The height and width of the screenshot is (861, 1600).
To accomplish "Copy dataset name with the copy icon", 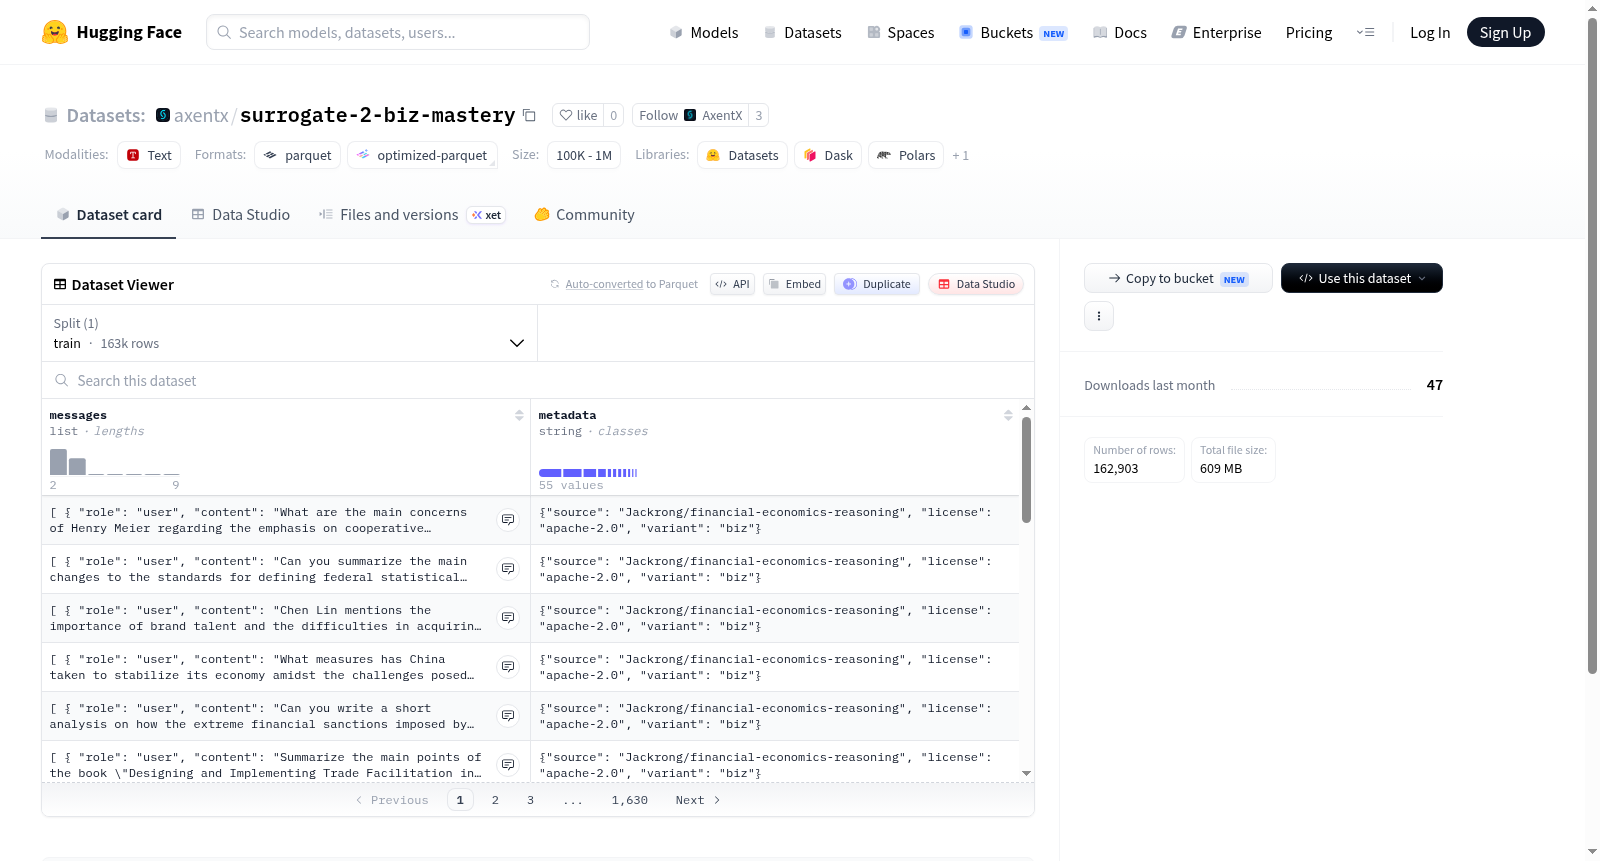I will point(530,116).
